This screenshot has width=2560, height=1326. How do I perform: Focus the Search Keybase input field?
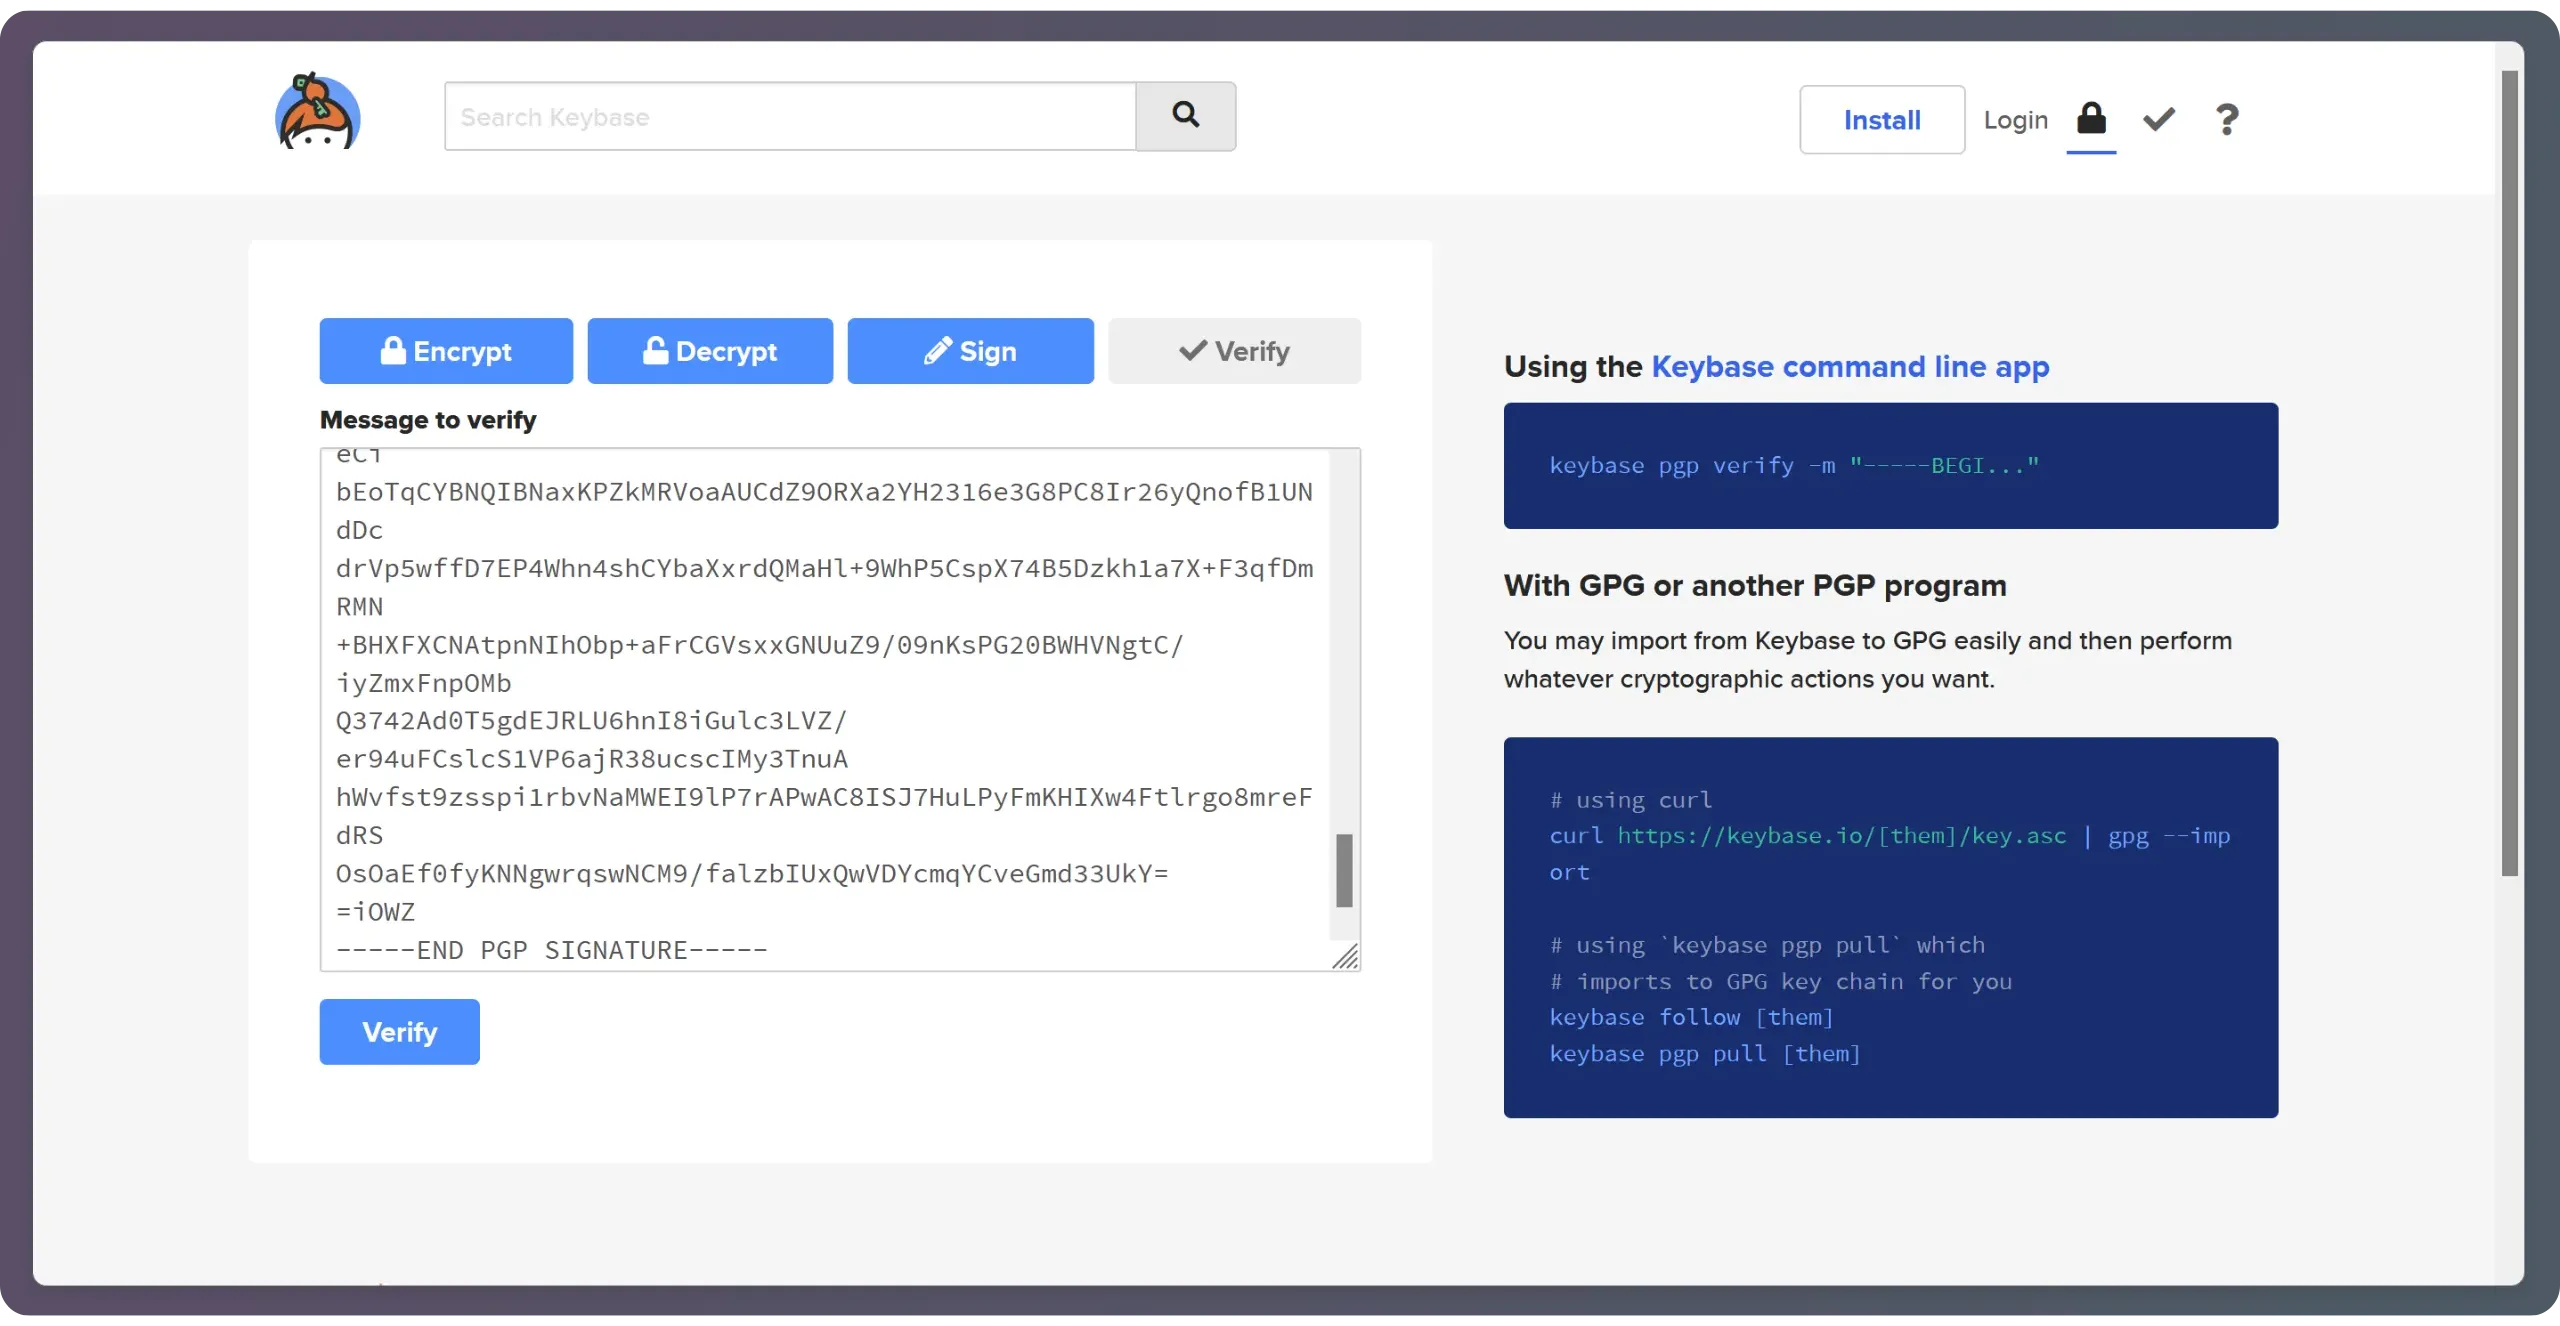(x=790, y=117)
